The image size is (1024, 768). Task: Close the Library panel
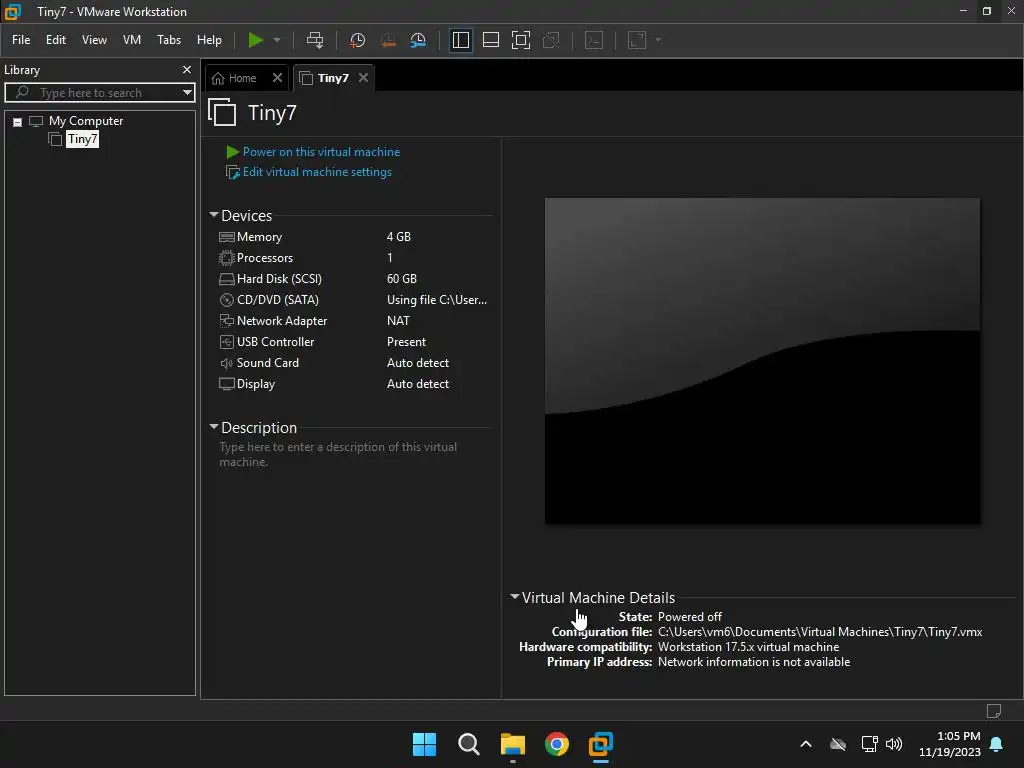[187, 69]
